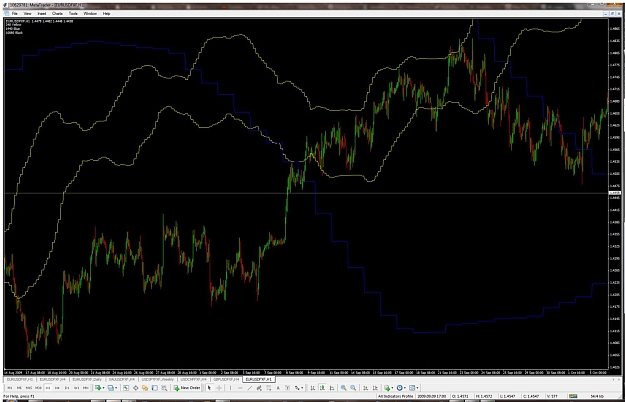Click the MetaTrader application icon in menu bar
625x402 pixels.
pos(8,14)
